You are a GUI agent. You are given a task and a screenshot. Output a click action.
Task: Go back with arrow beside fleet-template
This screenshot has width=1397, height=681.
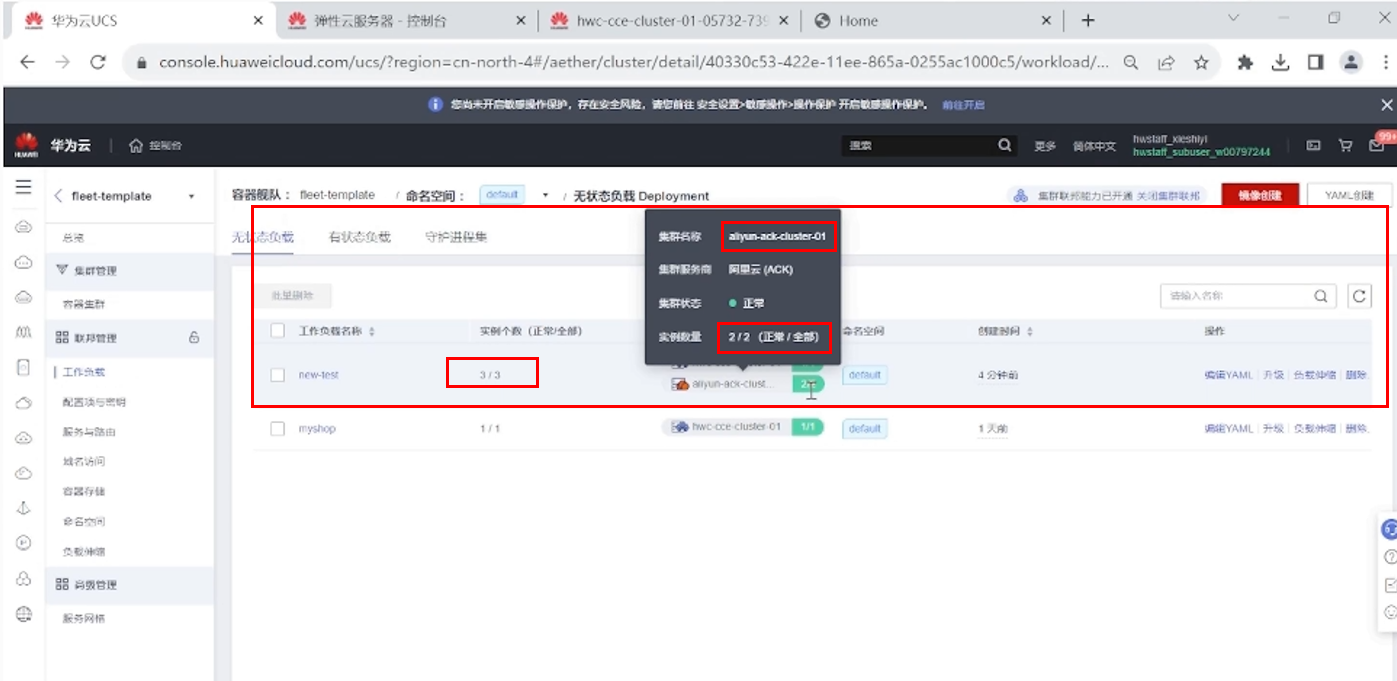[x=58, y=196]
